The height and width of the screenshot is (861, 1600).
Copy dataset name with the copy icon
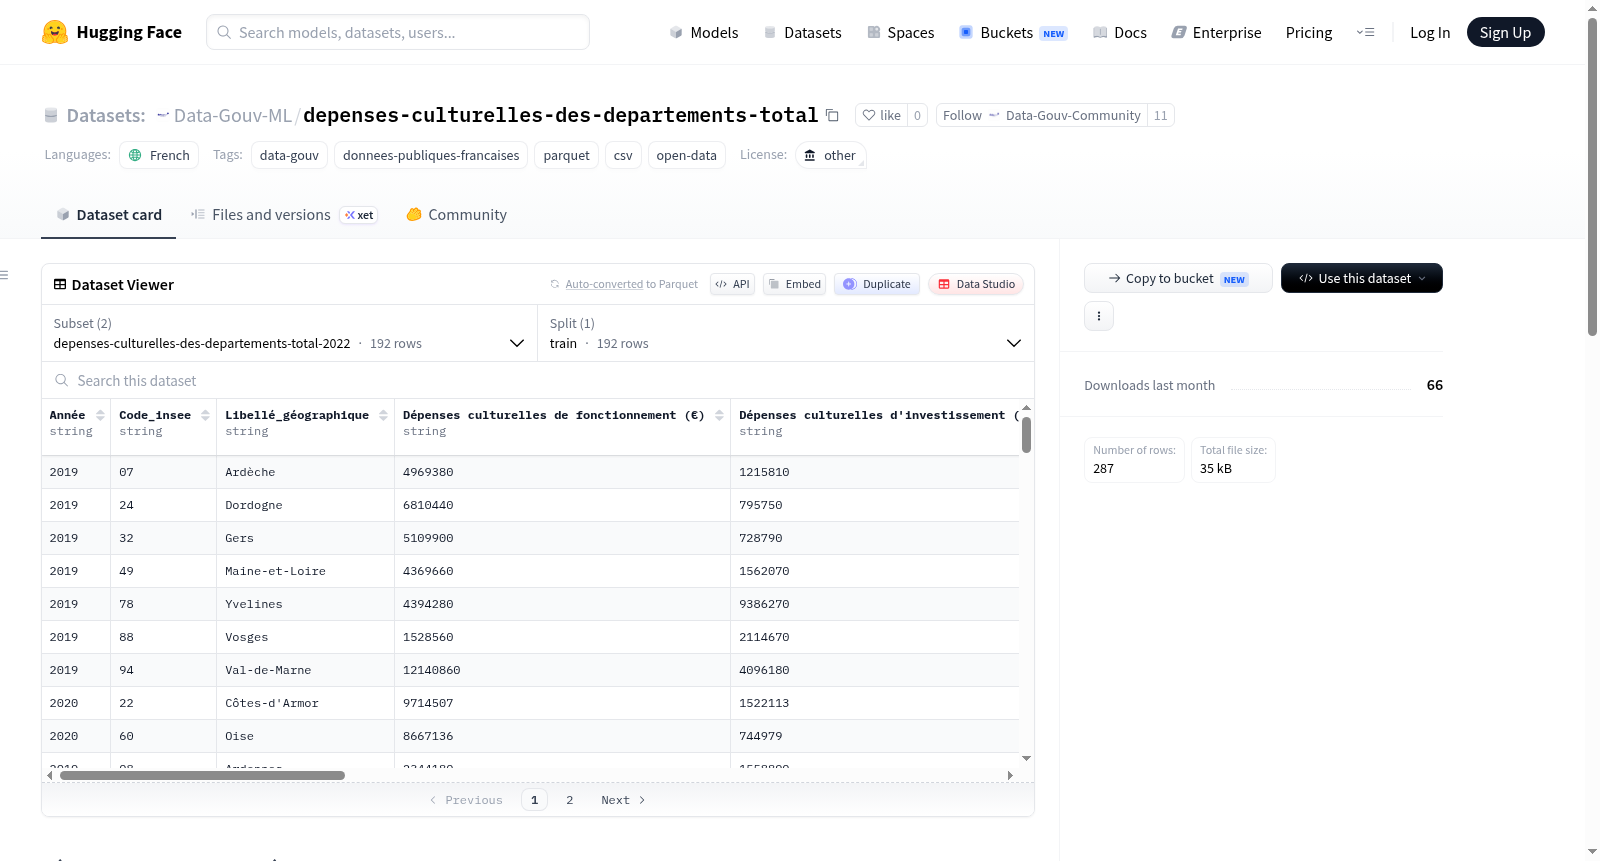click(x=832, y=115)
